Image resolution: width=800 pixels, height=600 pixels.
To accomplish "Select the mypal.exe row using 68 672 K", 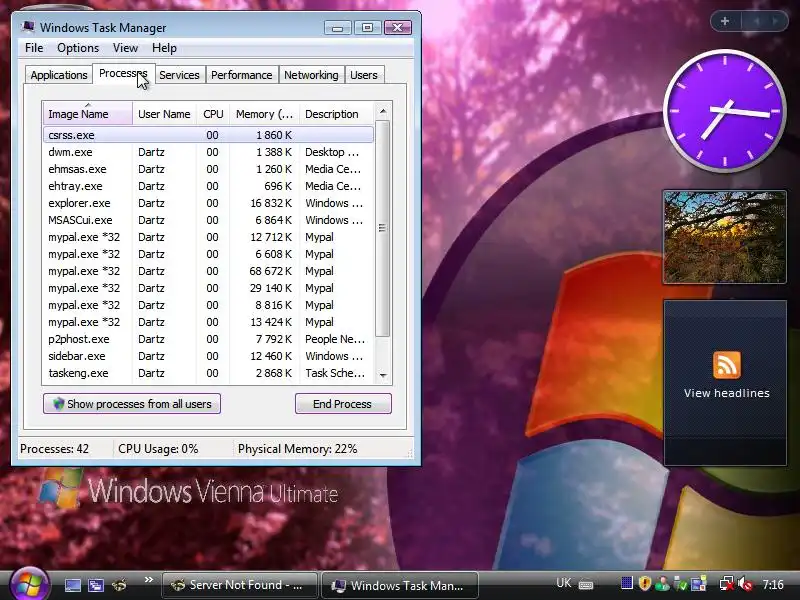I will pyautogui.click(x=209, y=271).
